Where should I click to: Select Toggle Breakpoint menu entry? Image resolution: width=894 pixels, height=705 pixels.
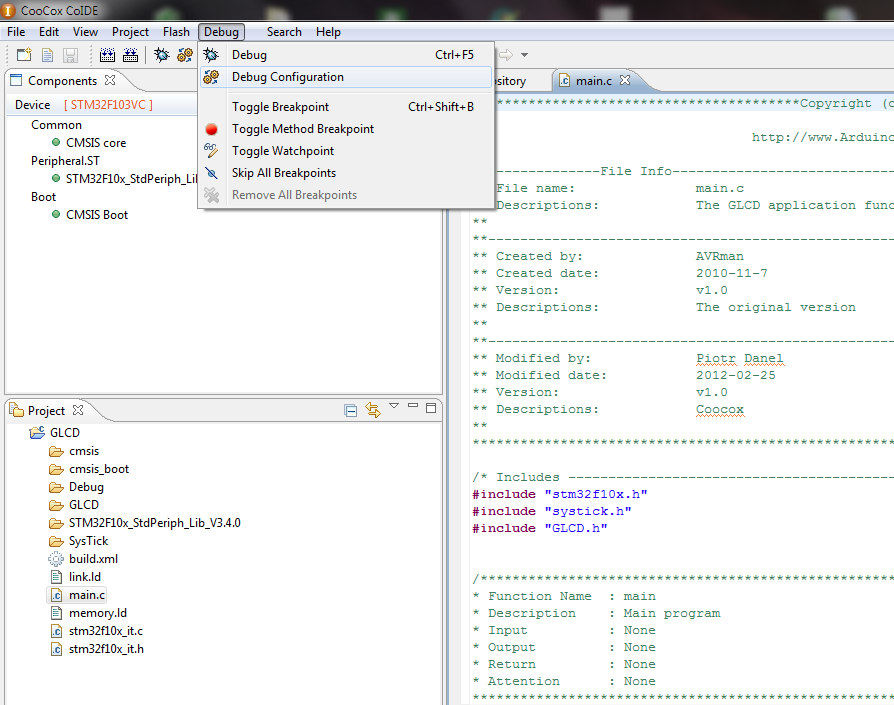[346, 107]
